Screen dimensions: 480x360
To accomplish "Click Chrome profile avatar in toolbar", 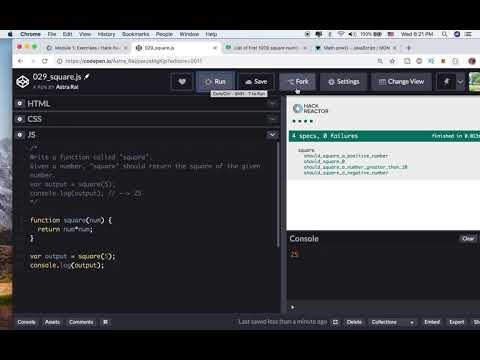I will 472,61.
